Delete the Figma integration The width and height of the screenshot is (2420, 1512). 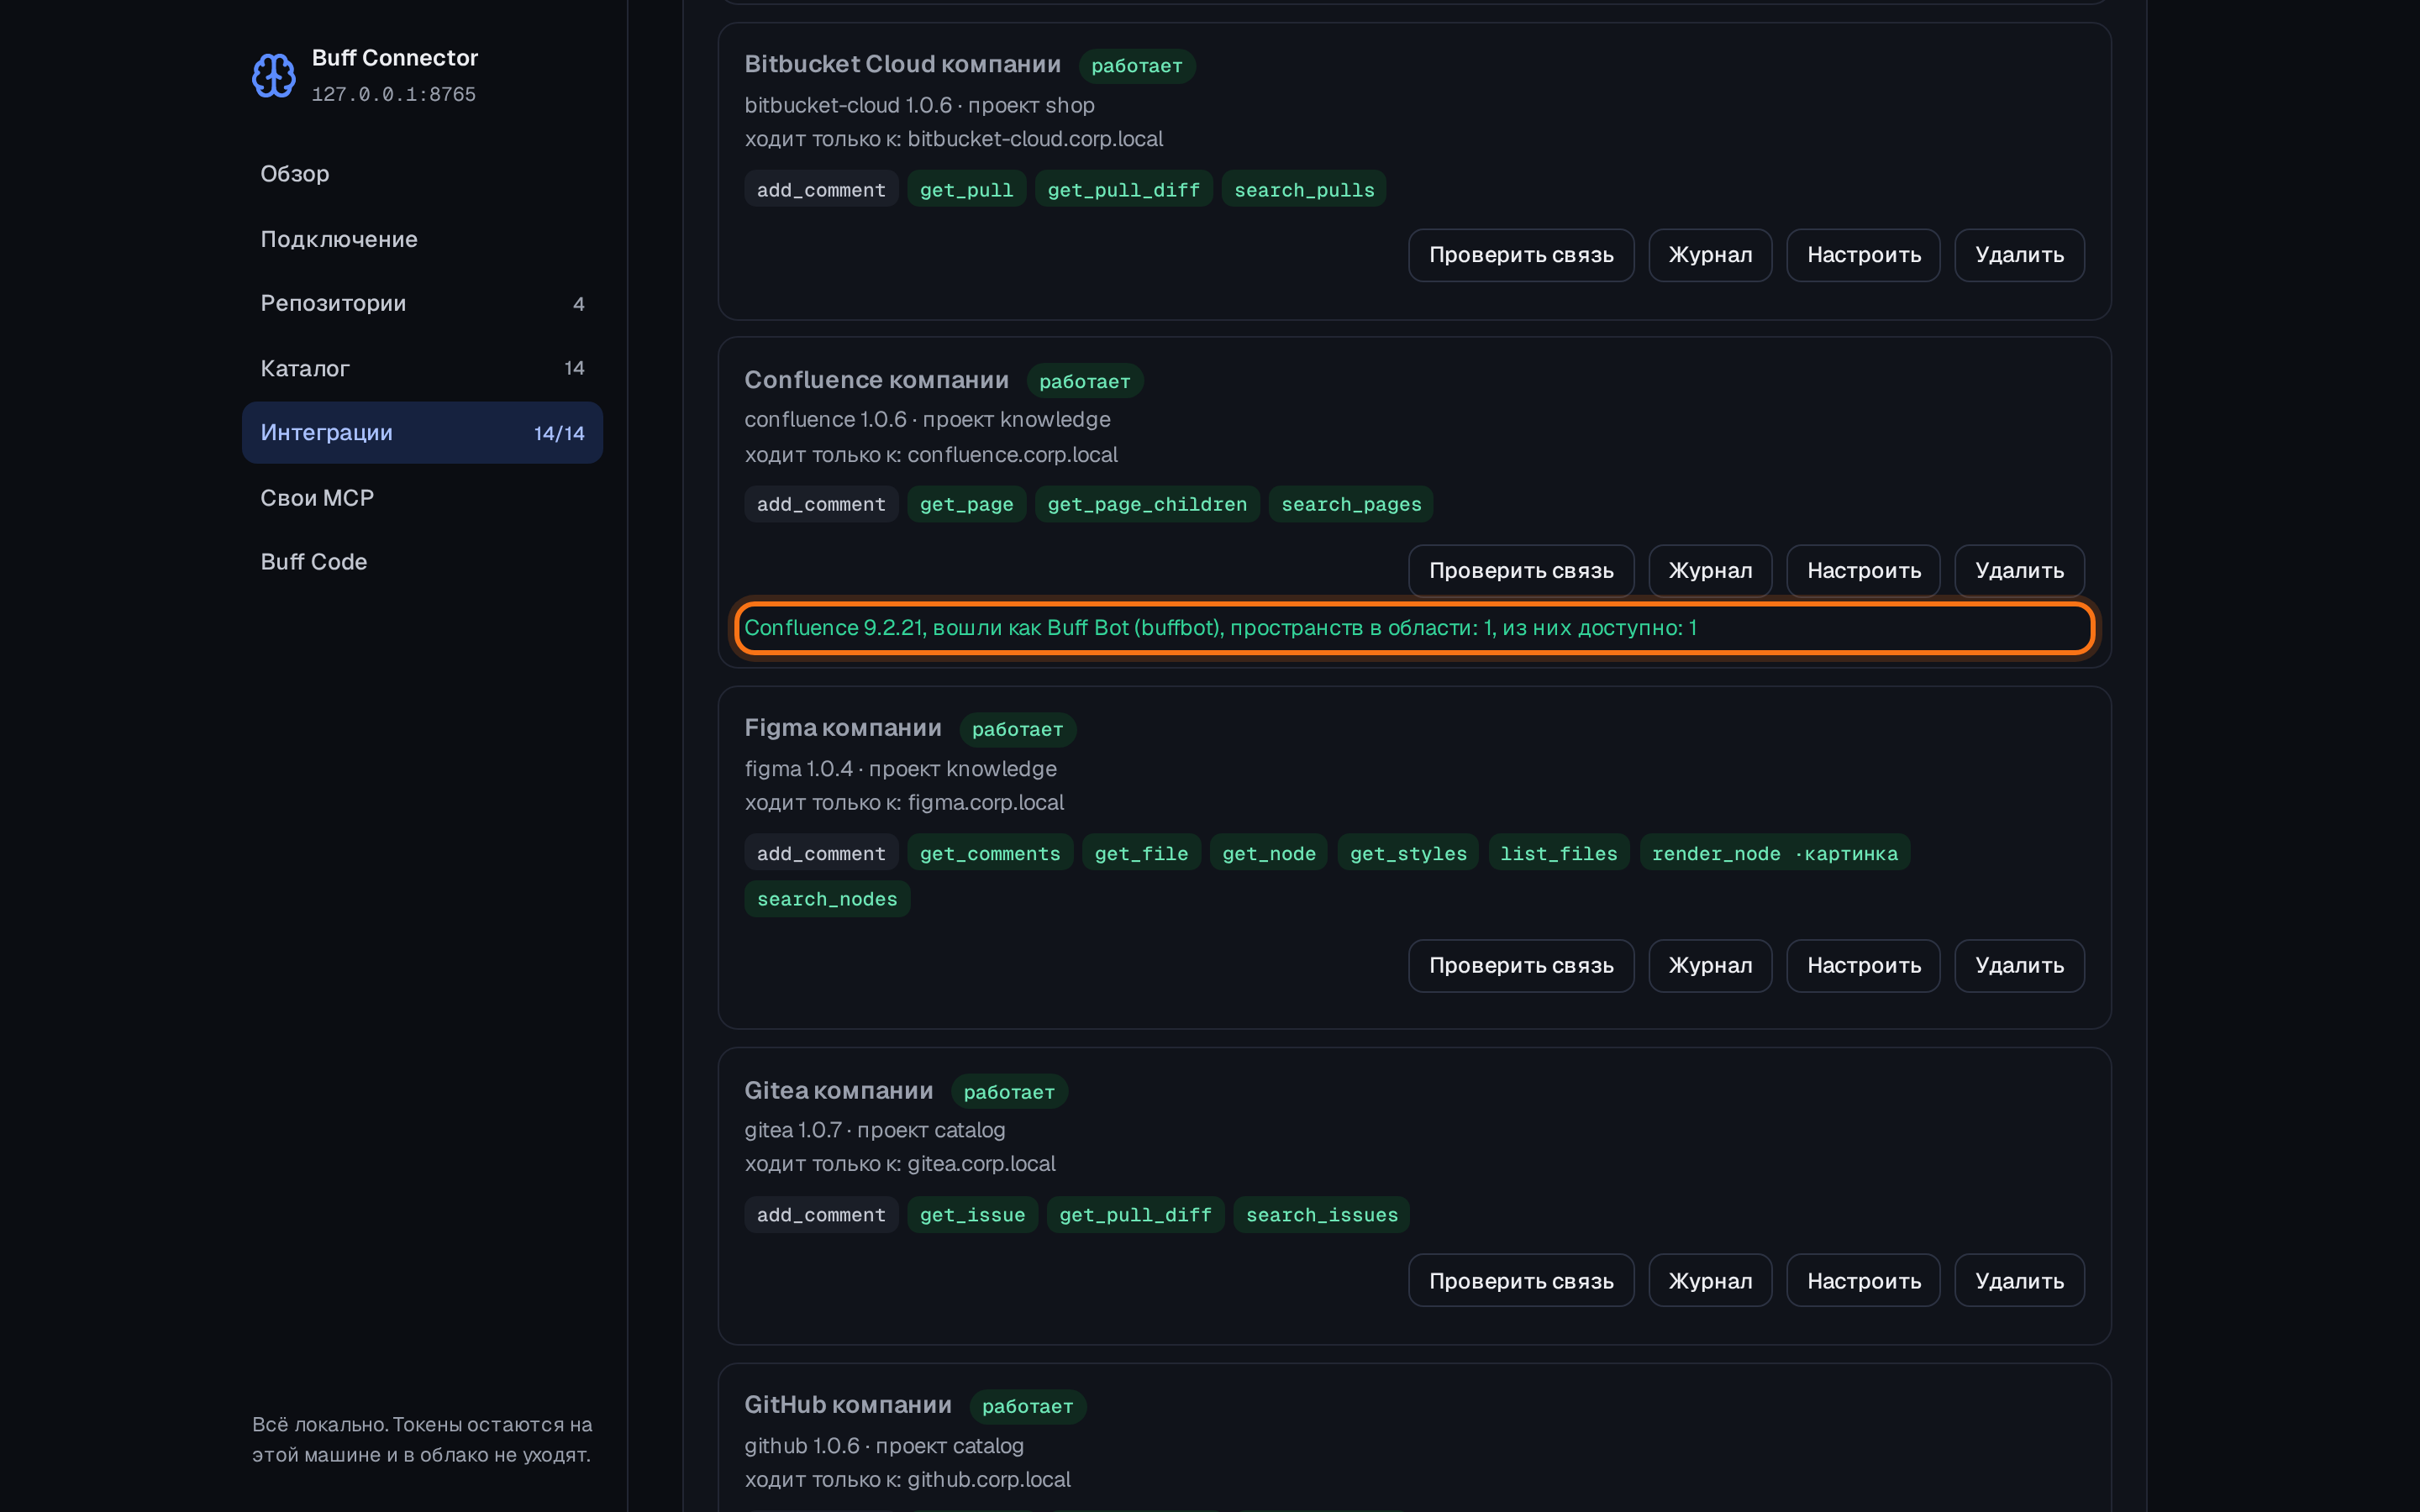pyautogui.click(x=2019, y=966)
